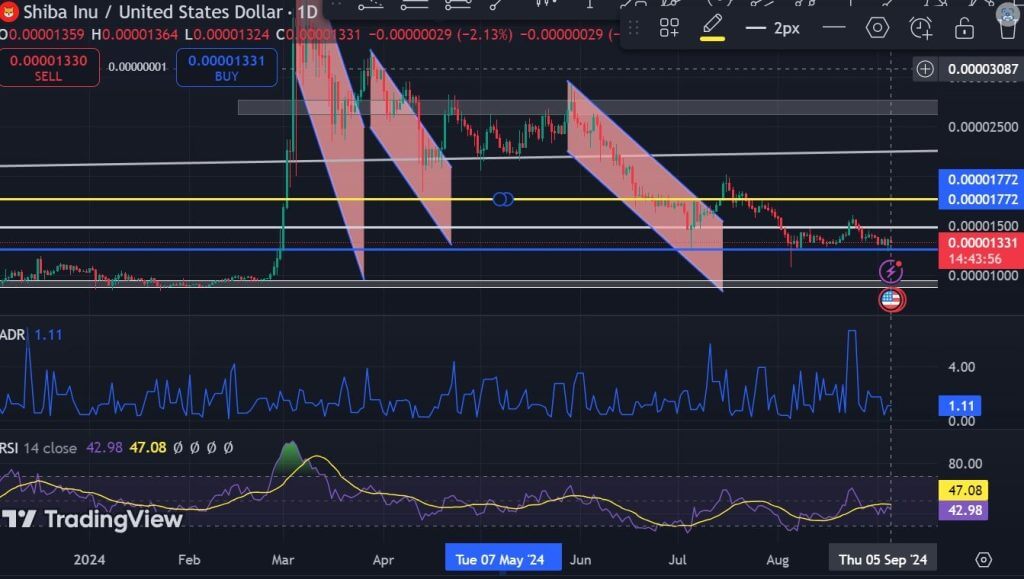Viewport: 1024px width, 579px height.
Task: Click the −0.00000029 (−2.13%) change value
Action: (x=440, y=34)
